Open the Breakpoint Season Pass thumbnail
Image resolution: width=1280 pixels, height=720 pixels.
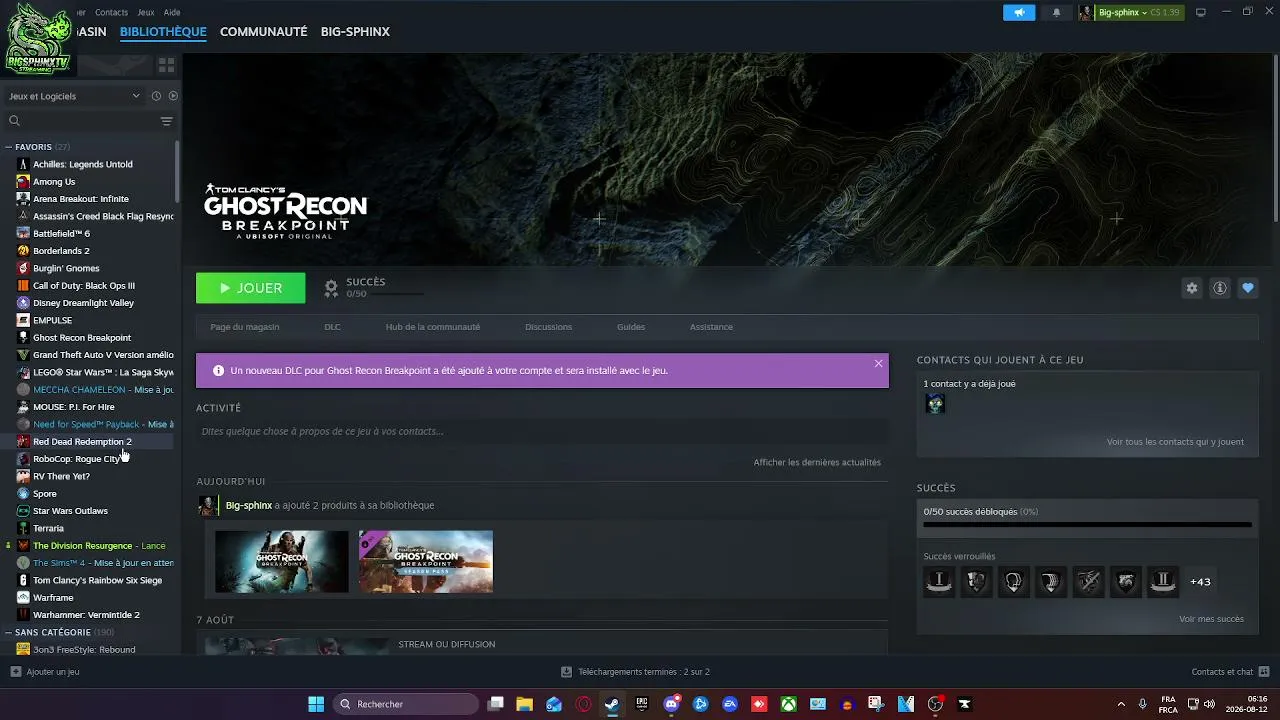click(x=426, y=562)
